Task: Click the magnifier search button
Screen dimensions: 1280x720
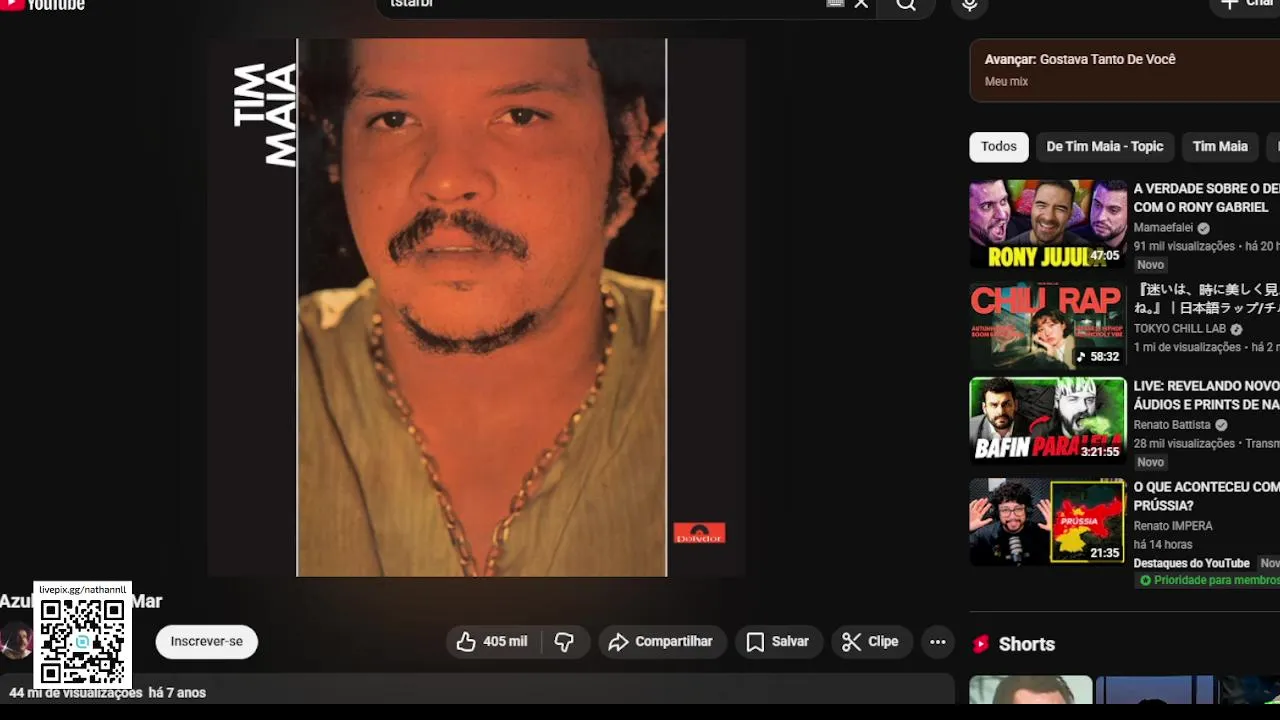Action: pyautogui.click(x=906, y=5)
